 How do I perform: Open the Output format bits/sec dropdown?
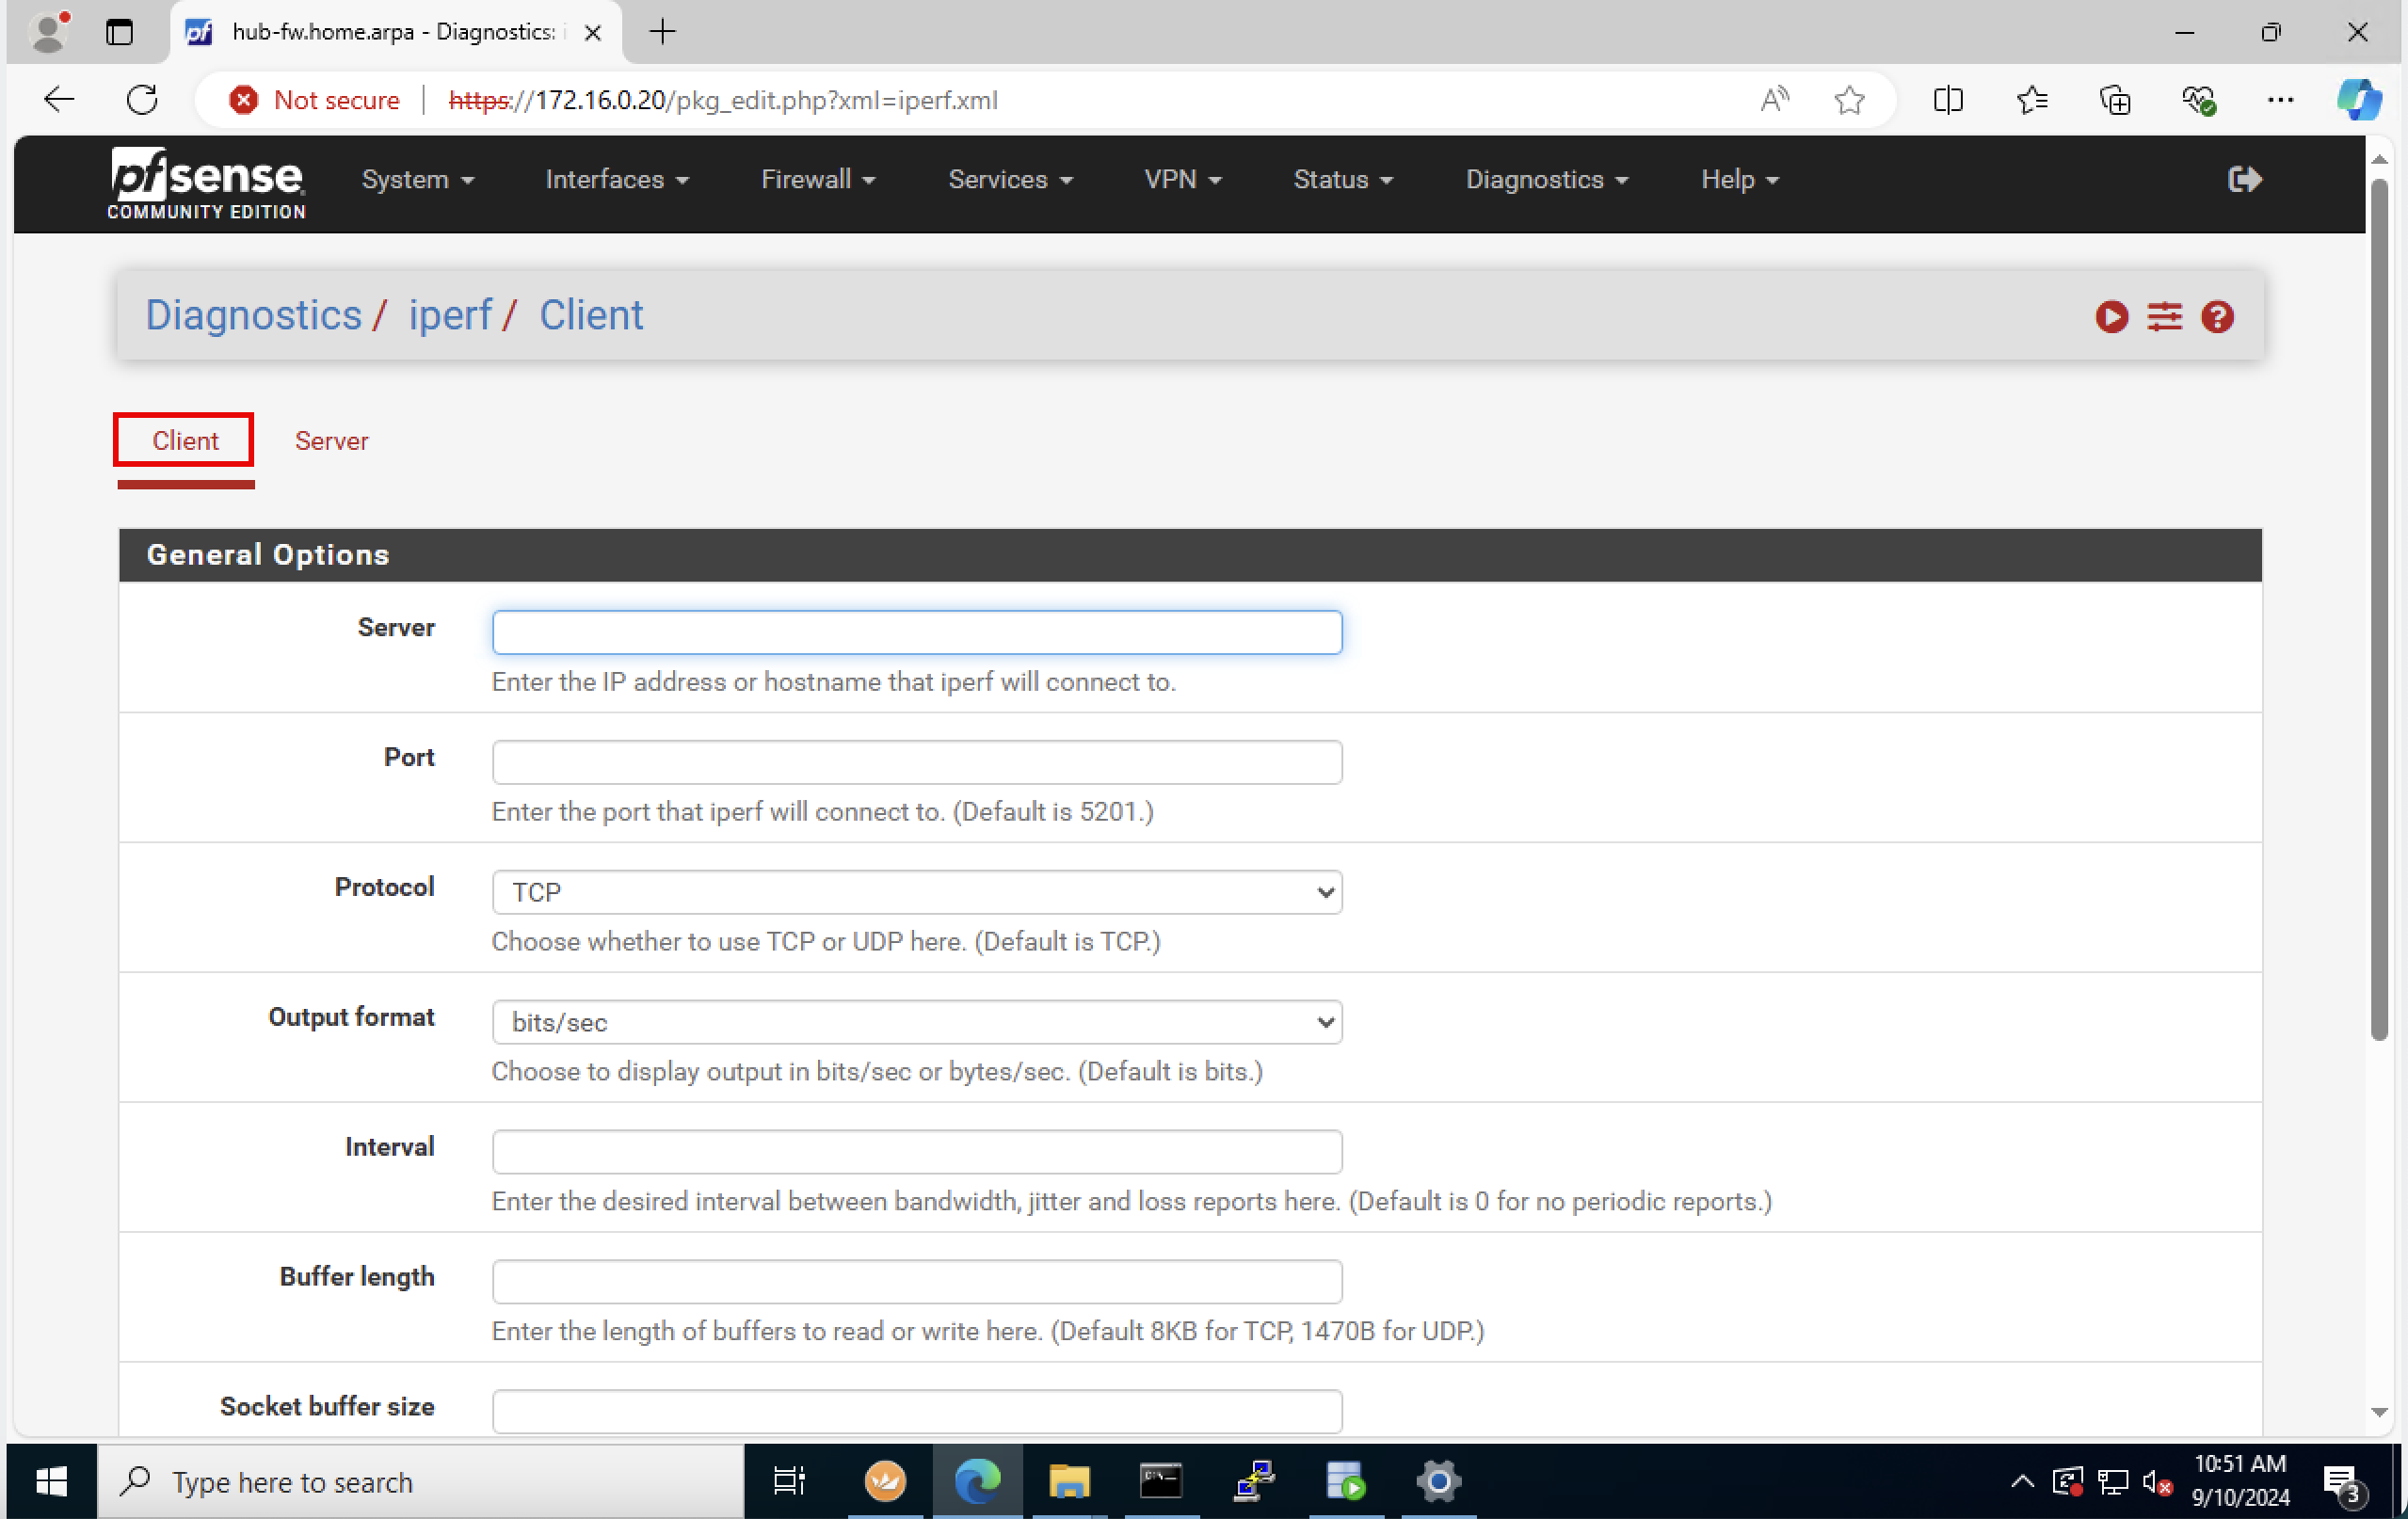pos(916,1022)
